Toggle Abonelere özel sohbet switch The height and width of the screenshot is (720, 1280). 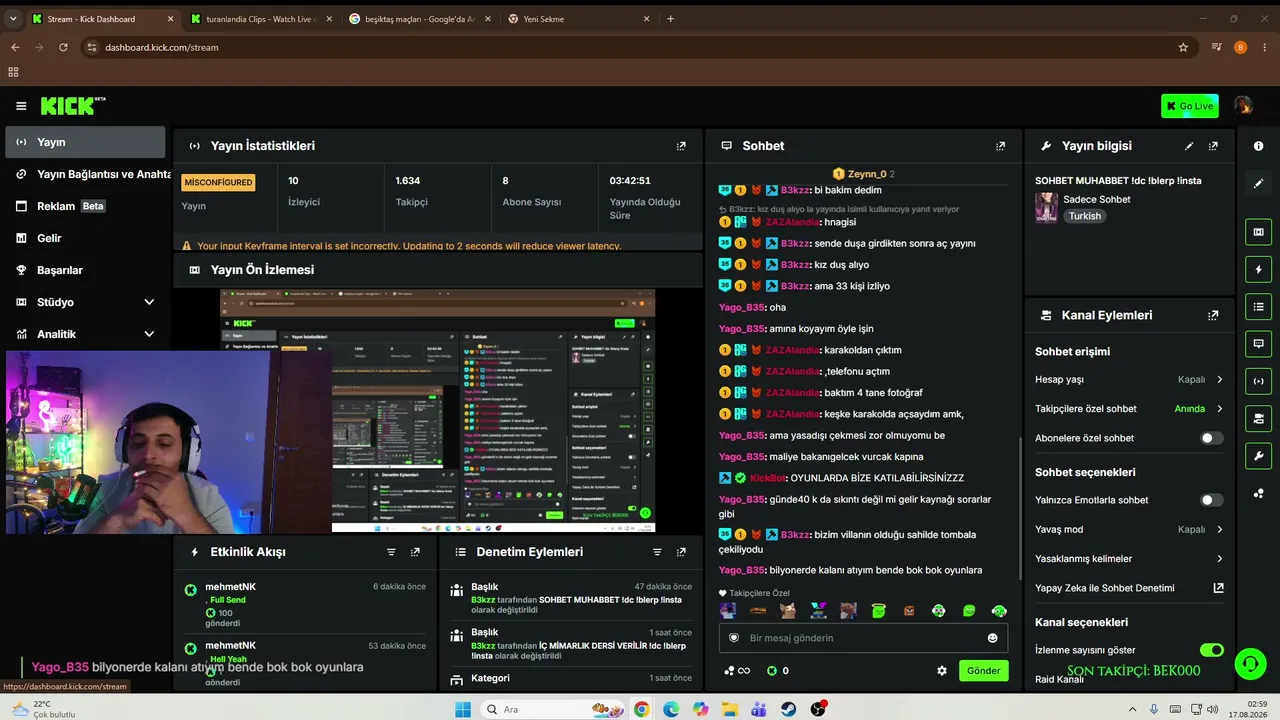click(1211, 438)
